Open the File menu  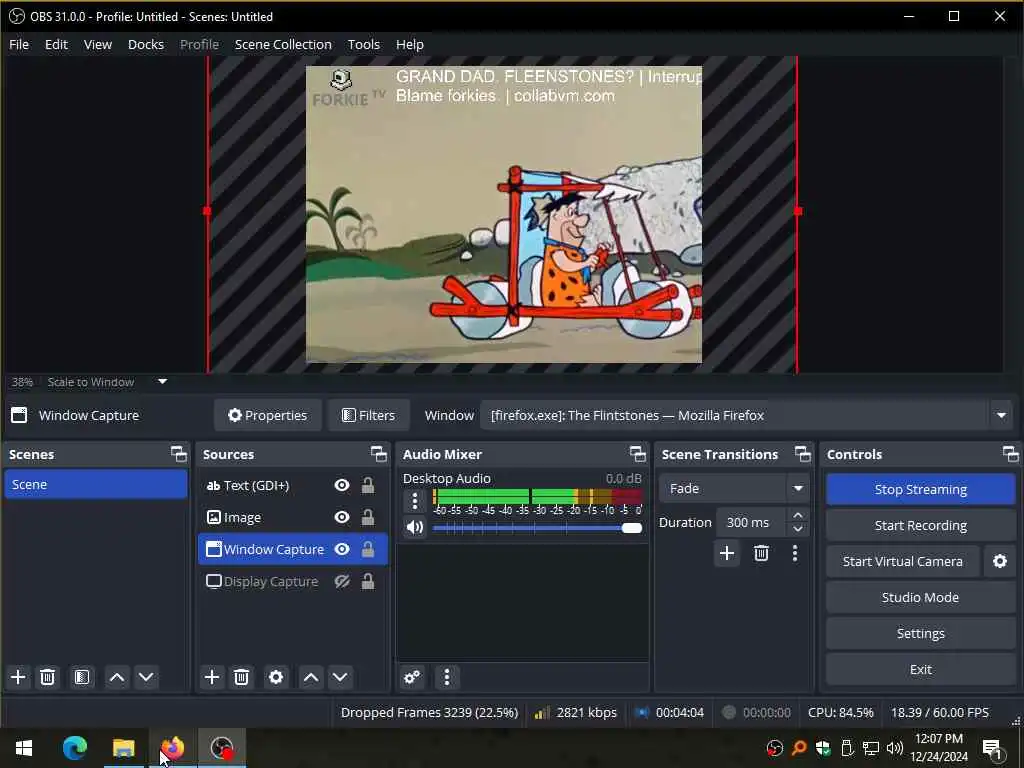(19, 44)
